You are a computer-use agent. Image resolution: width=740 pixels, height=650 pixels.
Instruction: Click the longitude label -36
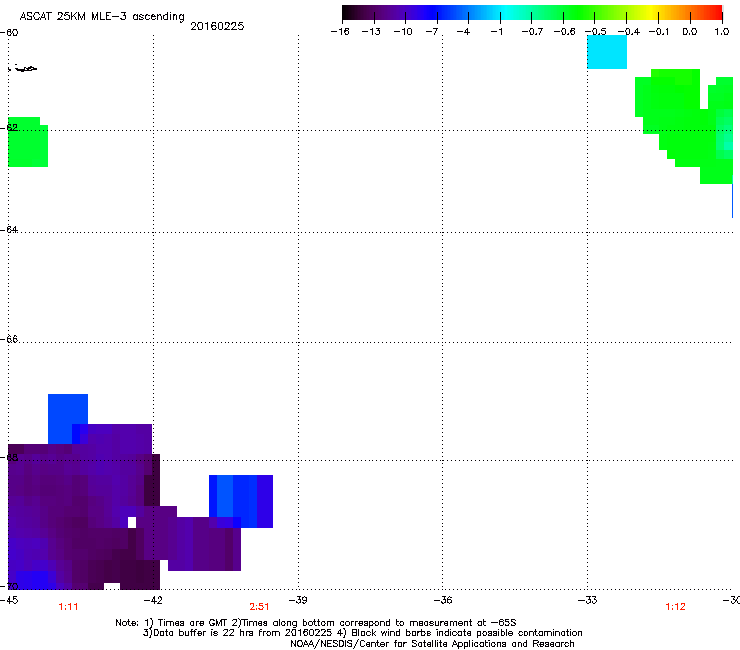coord(443,600)
